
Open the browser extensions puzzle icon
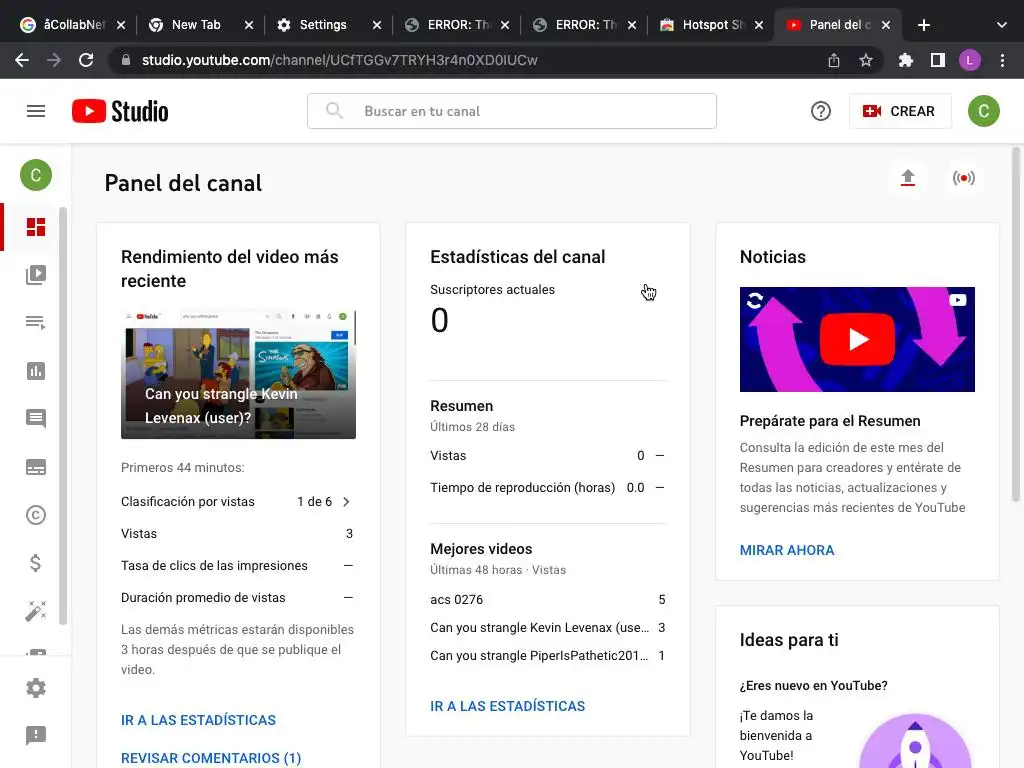point(906,61)
